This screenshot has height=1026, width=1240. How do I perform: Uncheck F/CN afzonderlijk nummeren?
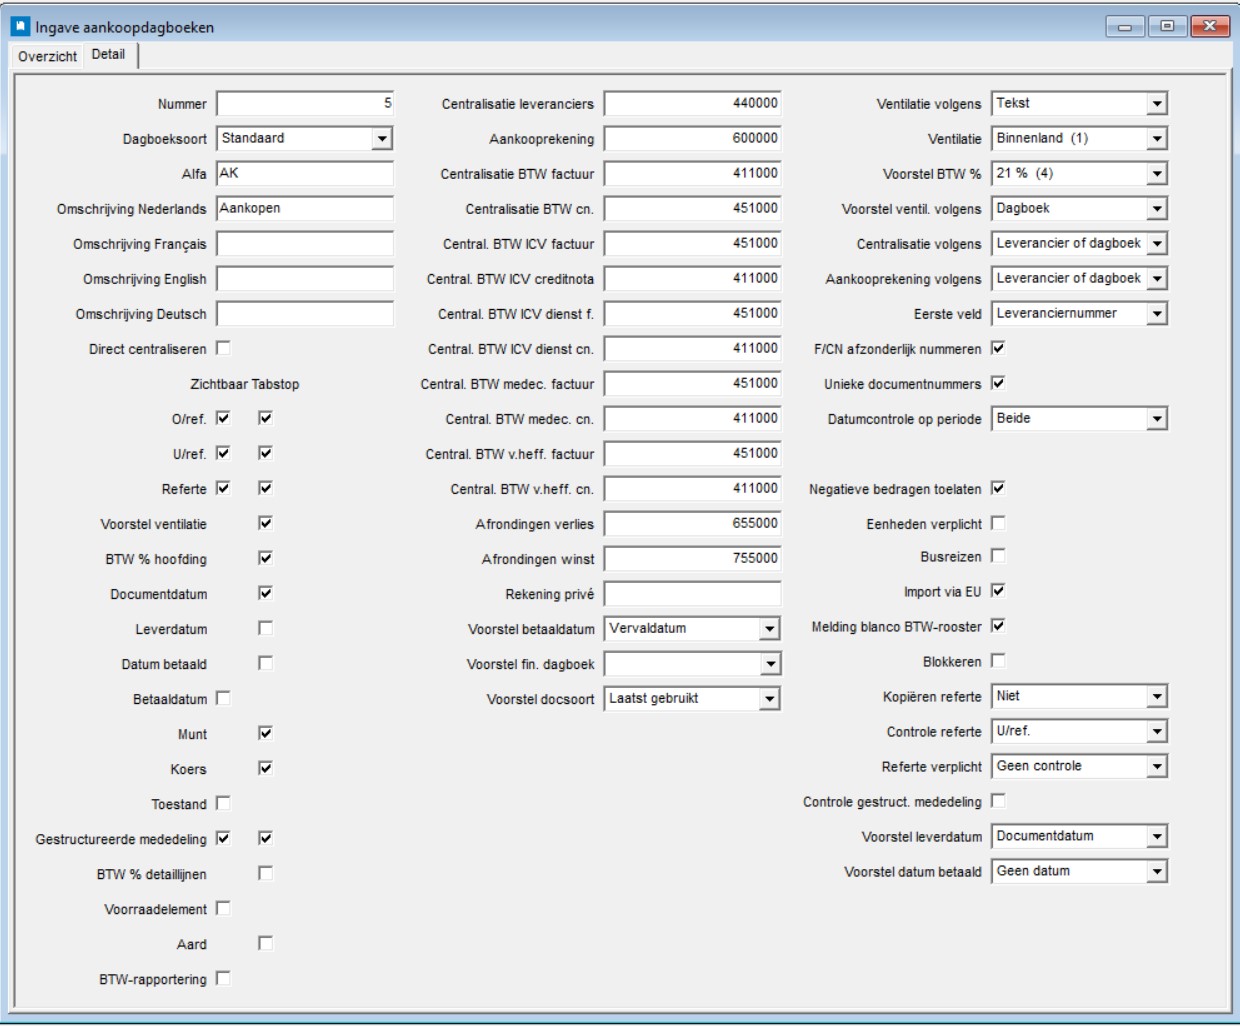click(998, 348)
